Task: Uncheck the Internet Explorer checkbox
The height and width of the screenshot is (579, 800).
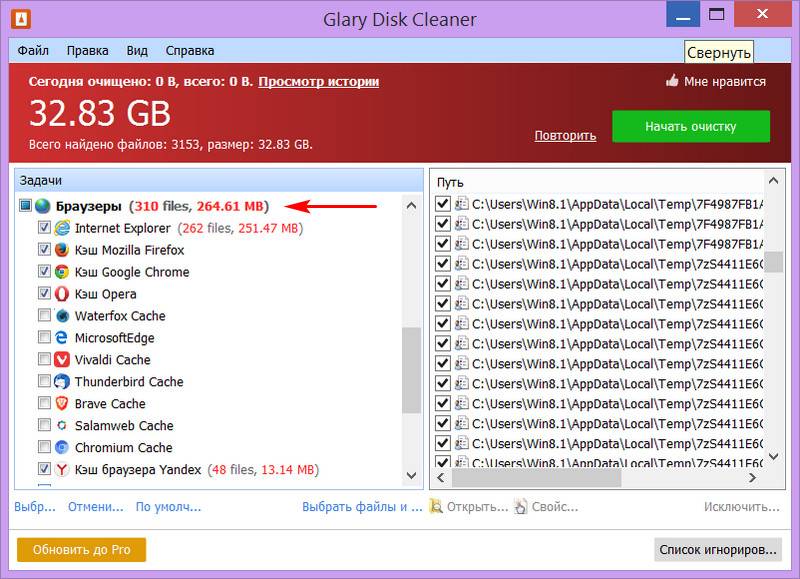Action: tap(44, 228)
